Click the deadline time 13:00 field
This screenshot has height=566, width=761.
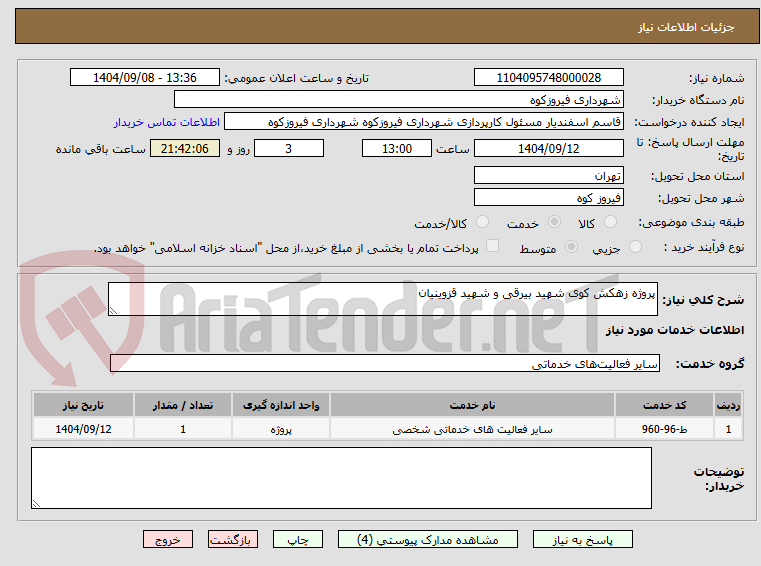(397, 148)
